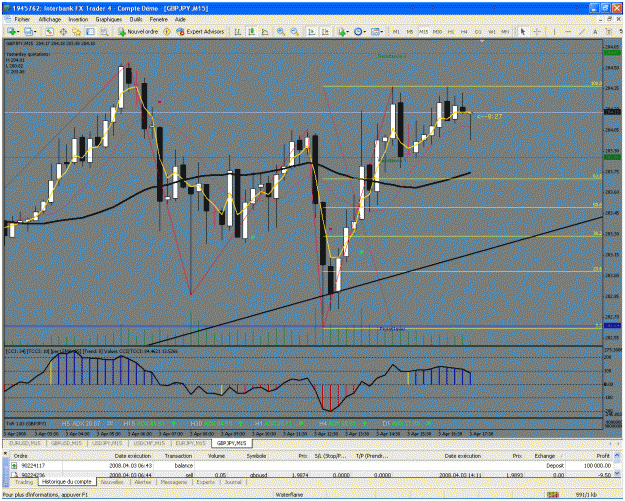Viewport: 625px width, 501px height.
Task: Select the M30 timeframe
Action: click(437, 31)
